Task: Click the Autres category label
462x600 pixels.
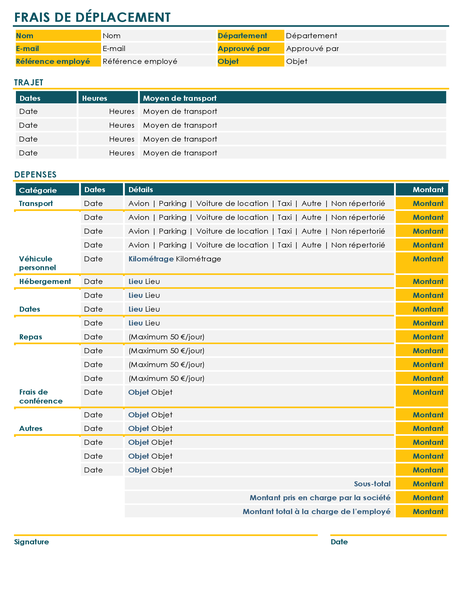Action: point(31,429)
